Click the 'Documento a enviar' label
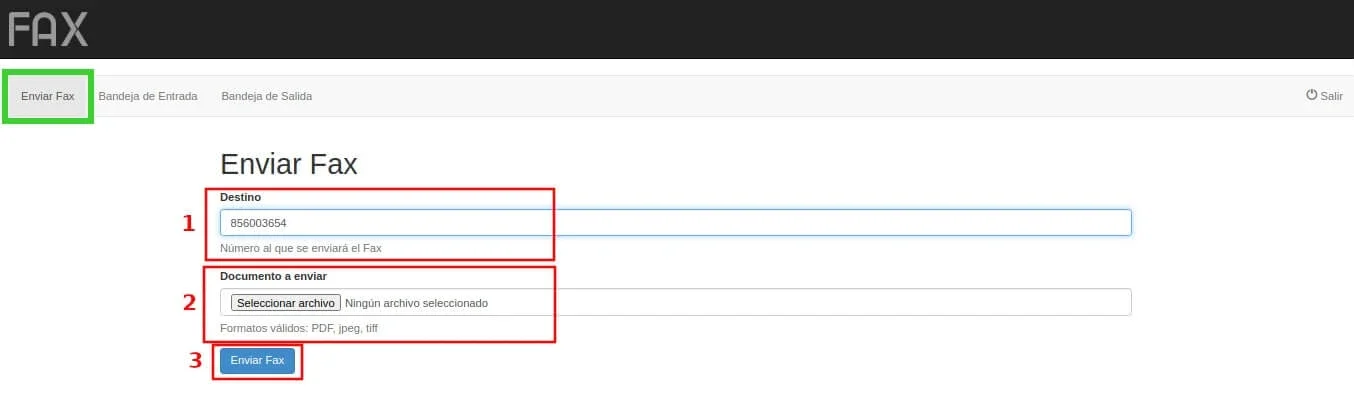This screenshot has width=1354, height=402. [273, 276]
